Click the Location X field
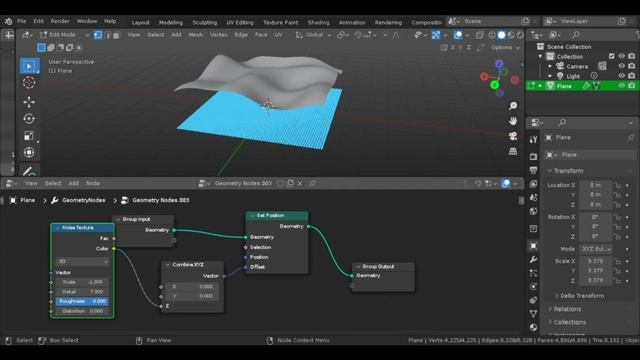 (596, 185)
